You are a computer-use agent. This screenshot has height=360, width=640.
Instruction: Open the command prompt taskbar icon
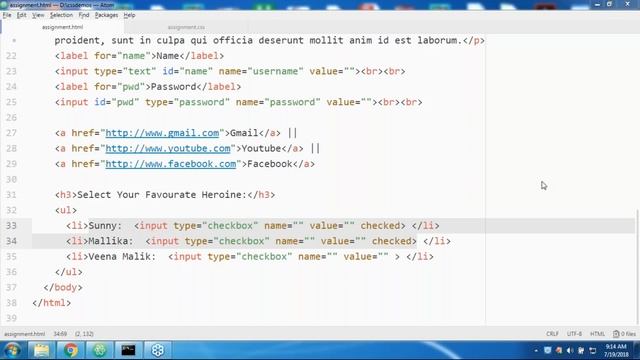coord(128,350)
